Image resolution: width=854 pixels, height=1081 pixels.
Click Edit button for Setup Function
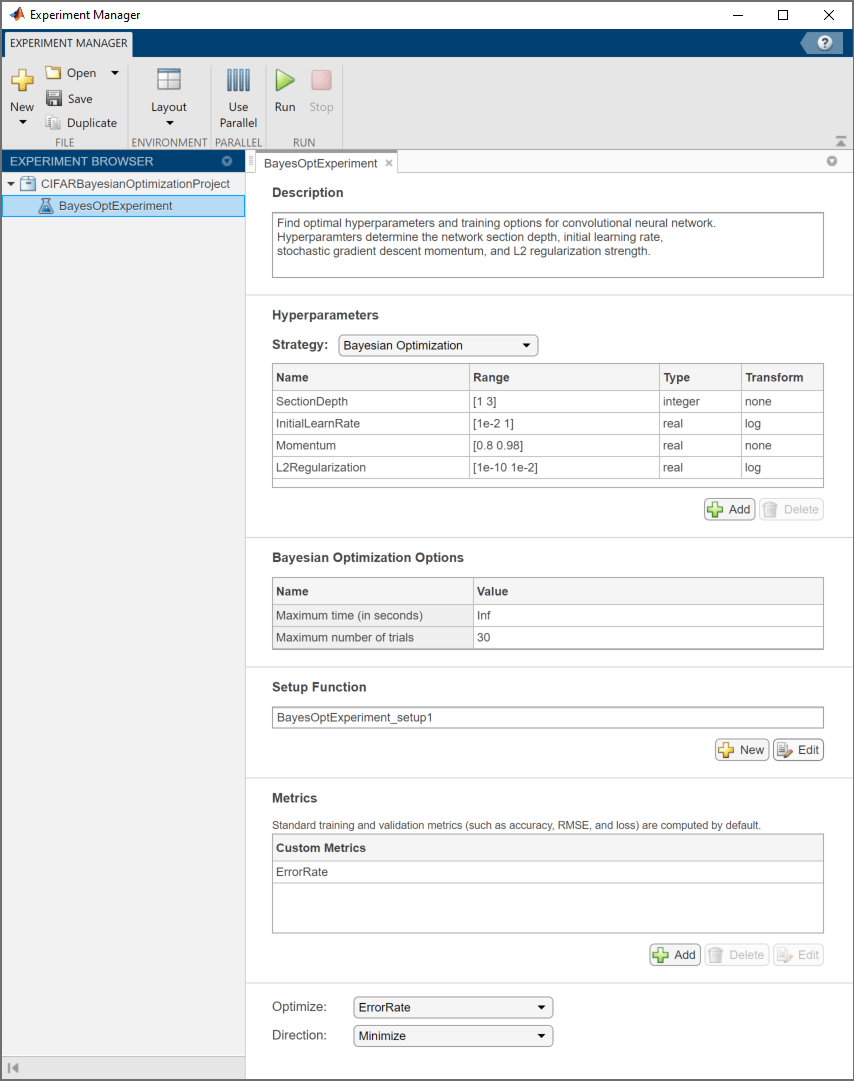point(798,749)
